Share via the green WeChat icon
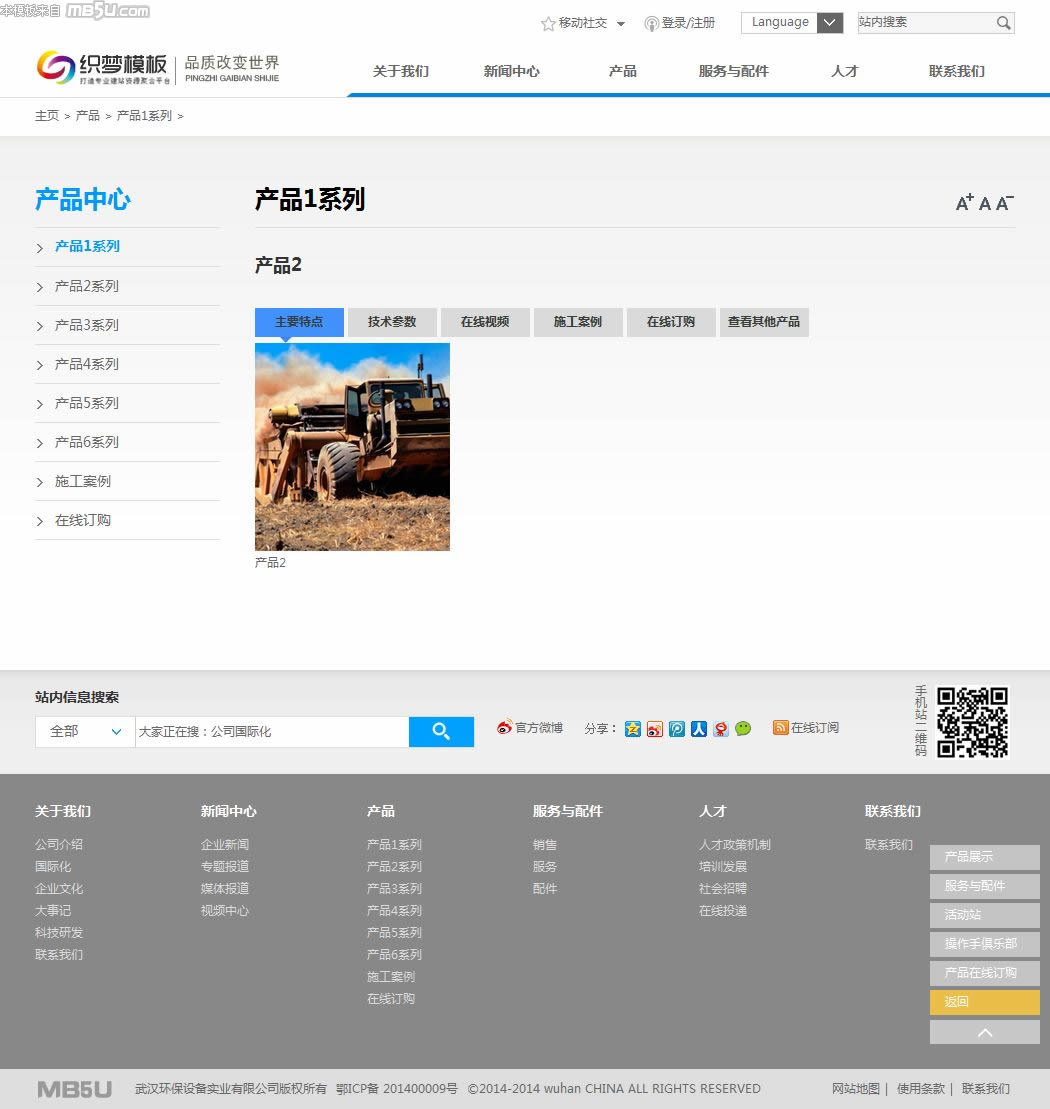The height and width of the screenshot is (1109, 1050). pos(743,729)
